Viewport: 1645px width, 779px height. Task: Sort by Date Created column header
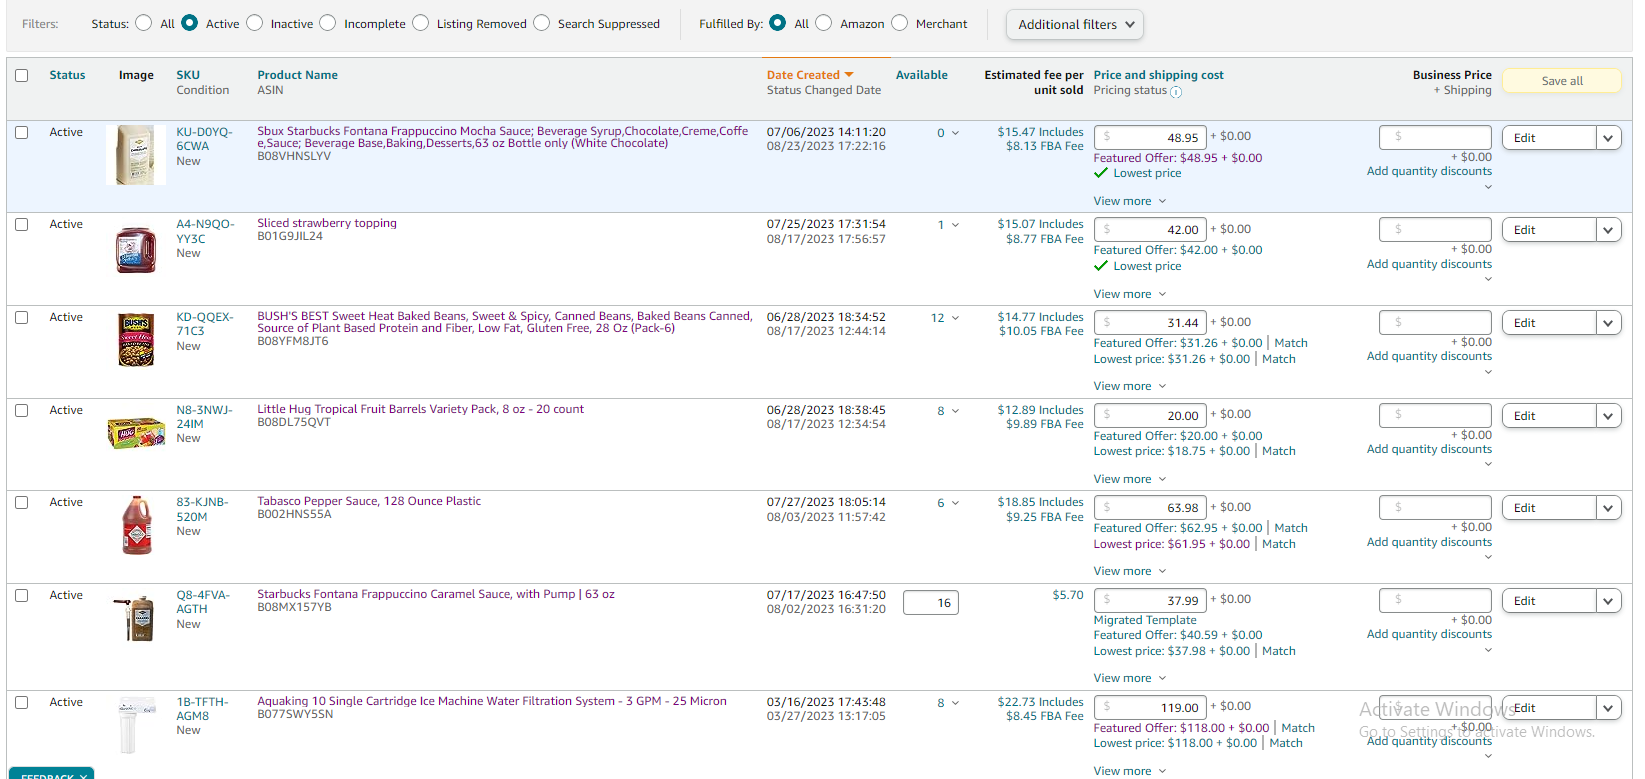pyautogui.click(x=803, y=75)
